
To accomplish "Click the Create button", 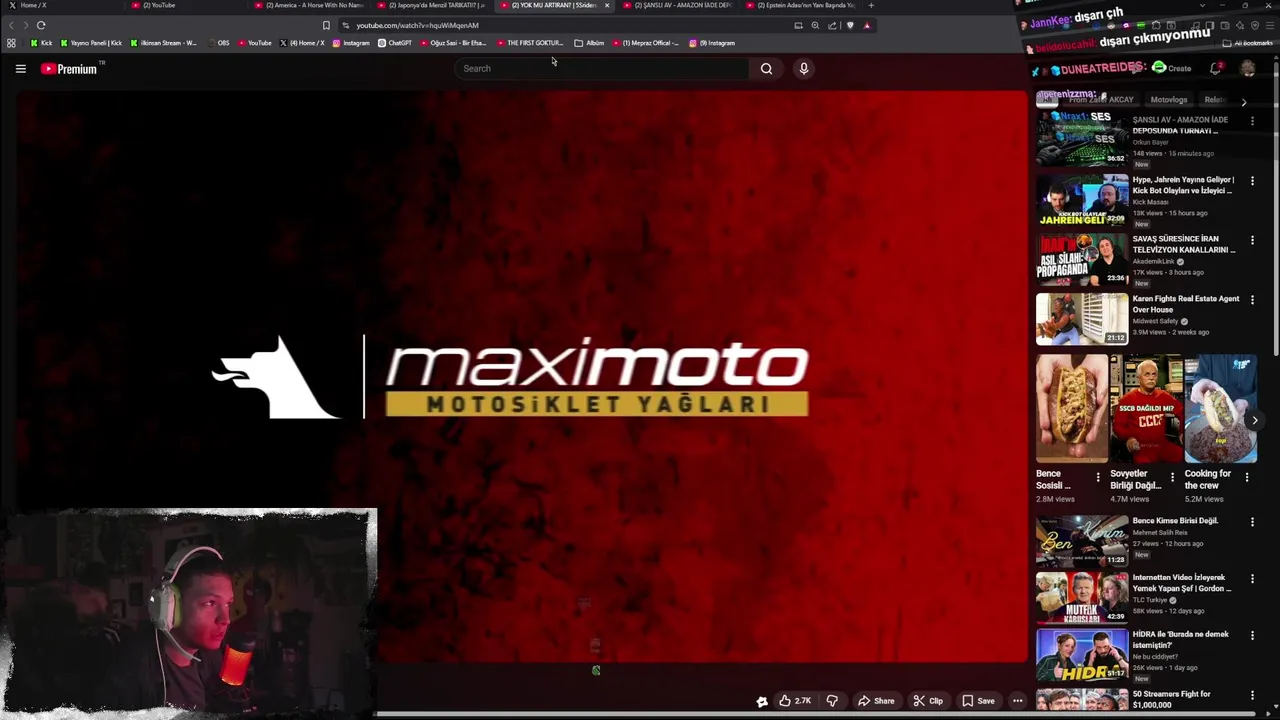I will (x=1171, y=68).
